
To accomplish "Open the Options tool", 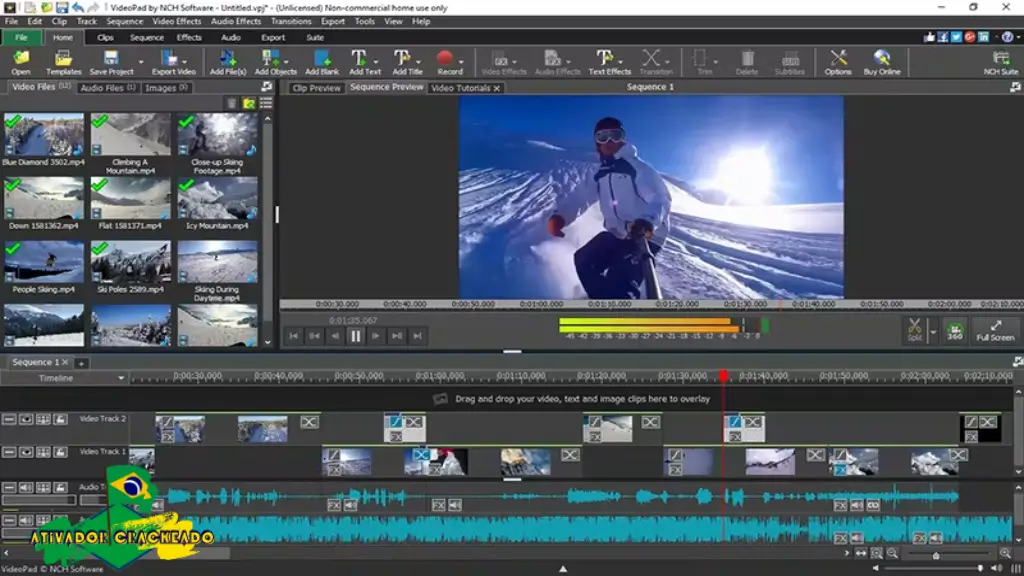I will [x=838, y=63].
